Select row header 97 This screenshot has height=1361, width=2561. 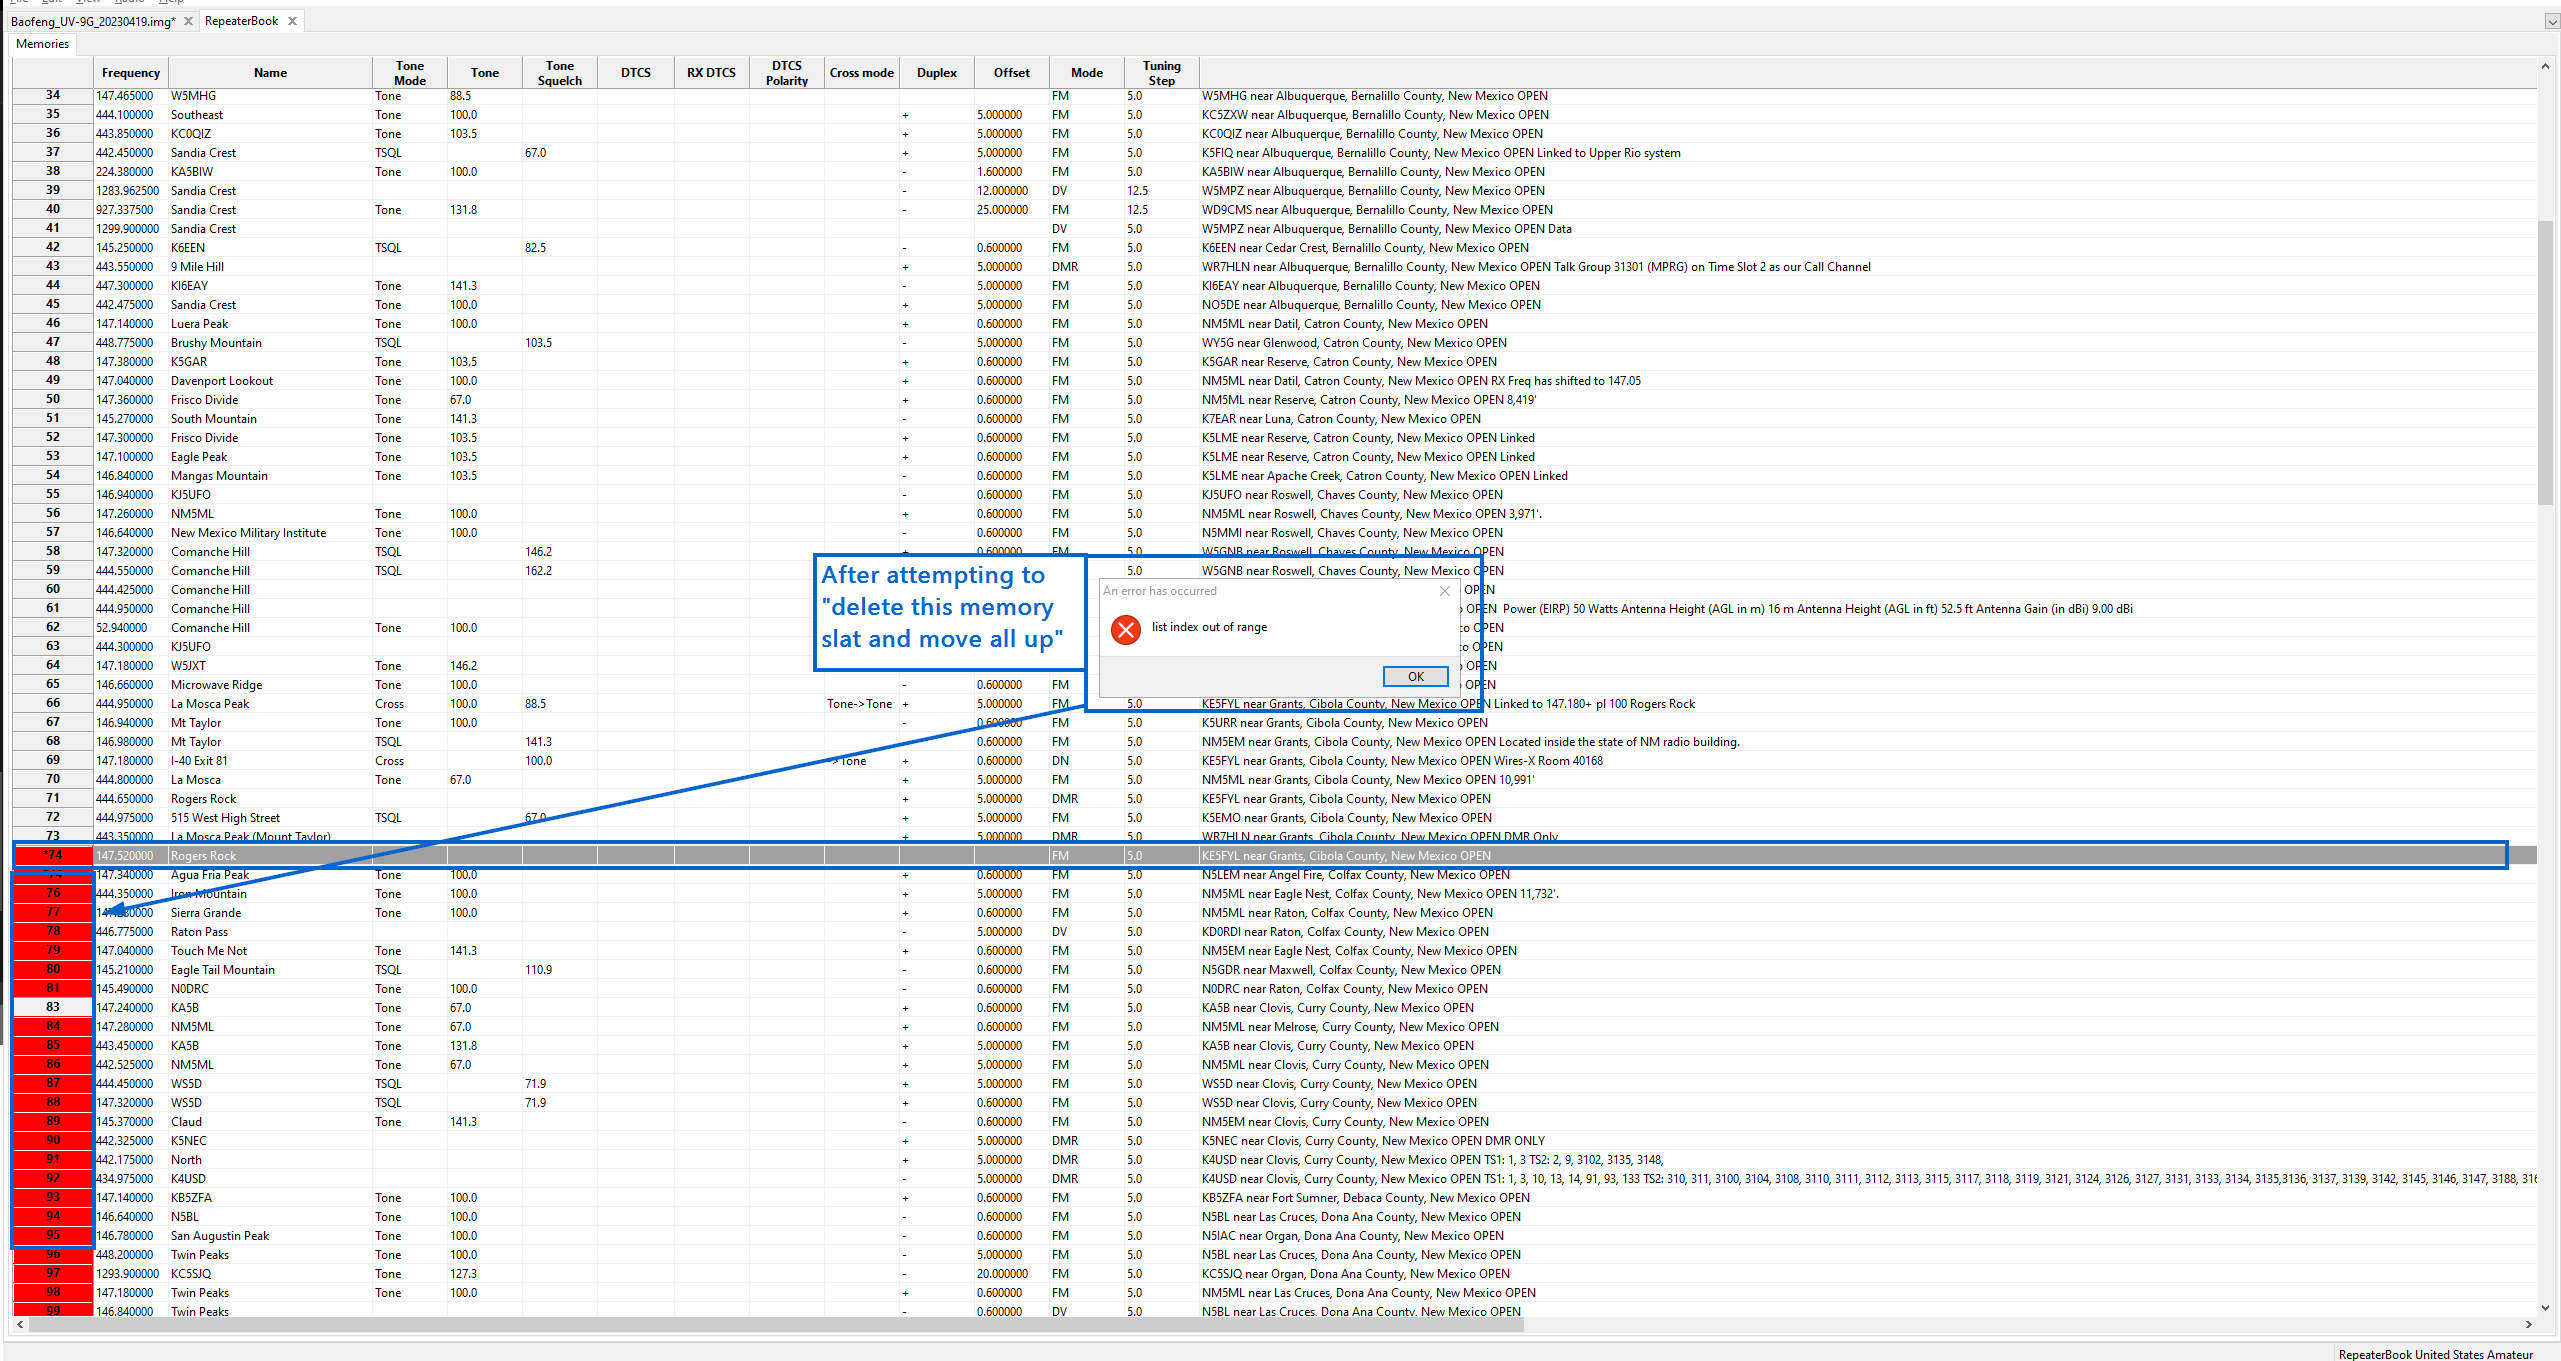pyautogui.click(x=53, y=1274)
